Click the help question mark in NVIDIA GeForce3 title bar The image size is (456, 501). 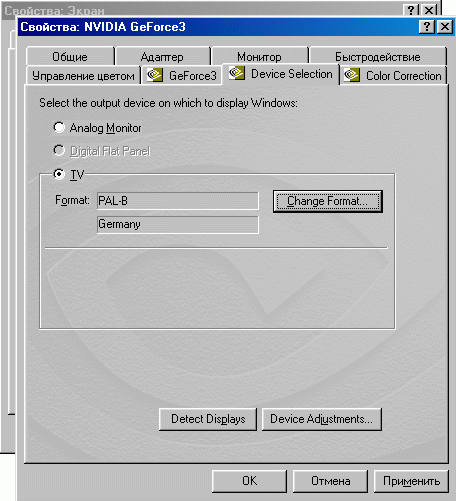tap(427, 26)
